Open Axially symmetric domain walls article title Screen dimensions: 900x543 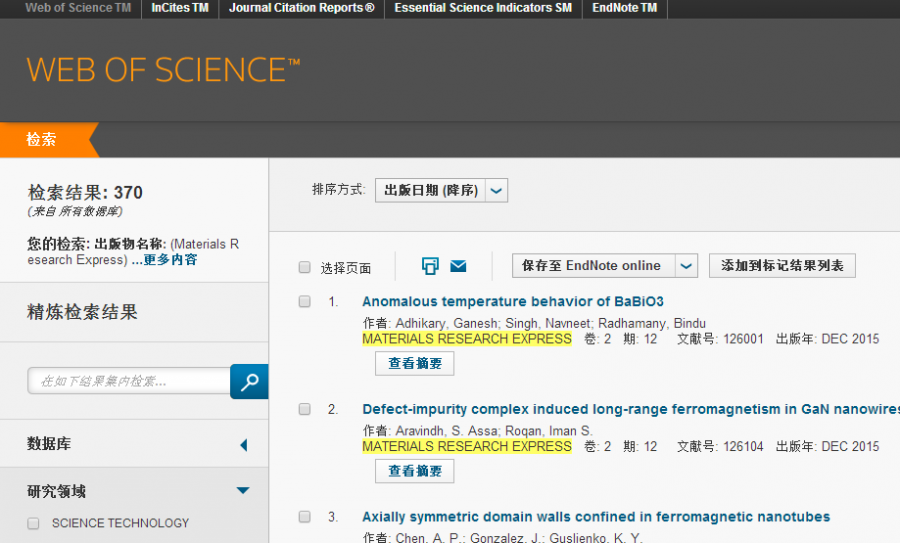coord(596,517)
